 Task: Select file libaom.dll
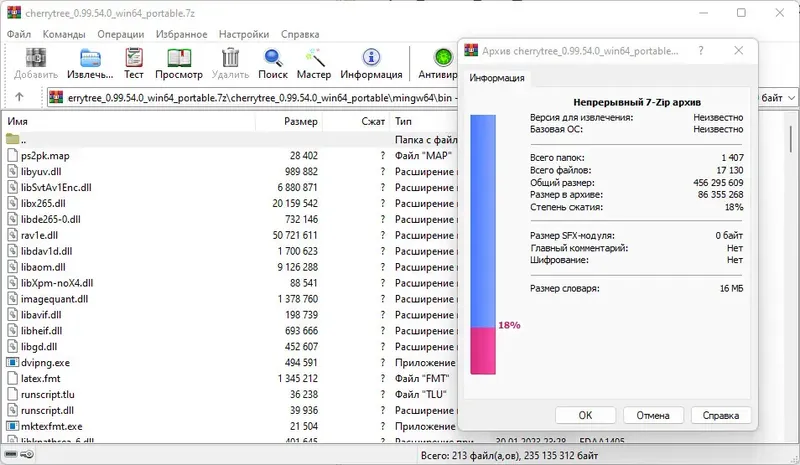pos(43,267)
